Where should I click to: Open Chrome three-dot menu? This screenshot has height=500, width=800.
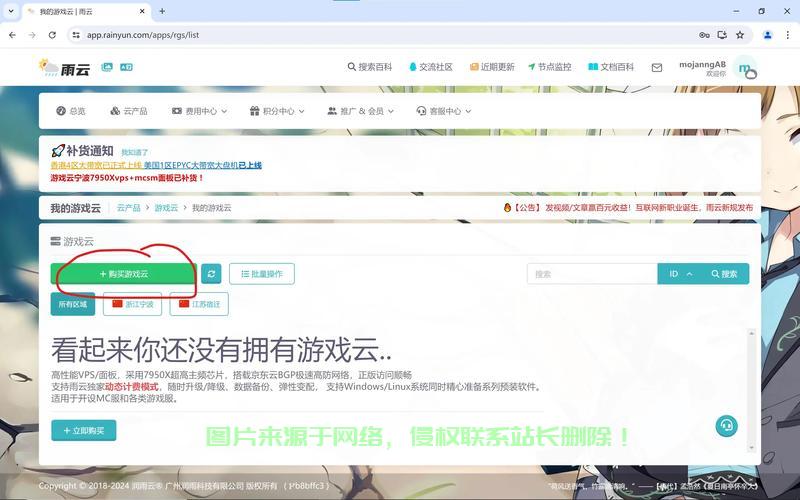coord(787,35)
